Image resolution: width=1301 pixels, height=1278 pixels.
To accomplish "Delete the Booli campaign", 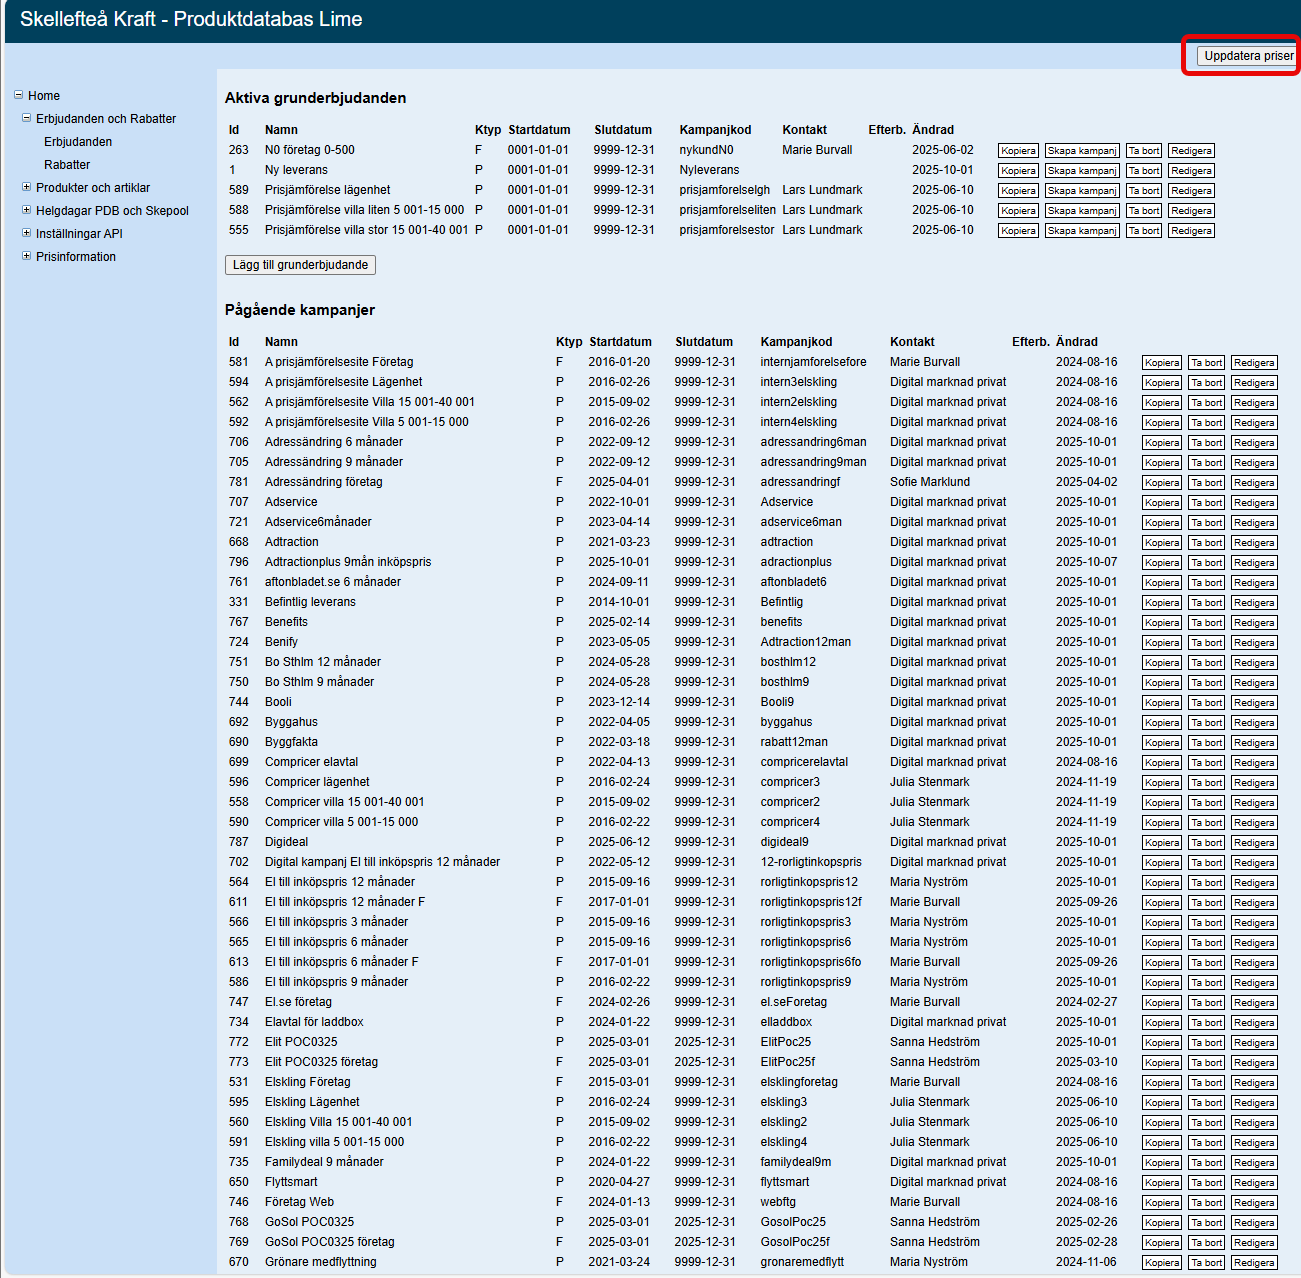I will point(1206,703).
